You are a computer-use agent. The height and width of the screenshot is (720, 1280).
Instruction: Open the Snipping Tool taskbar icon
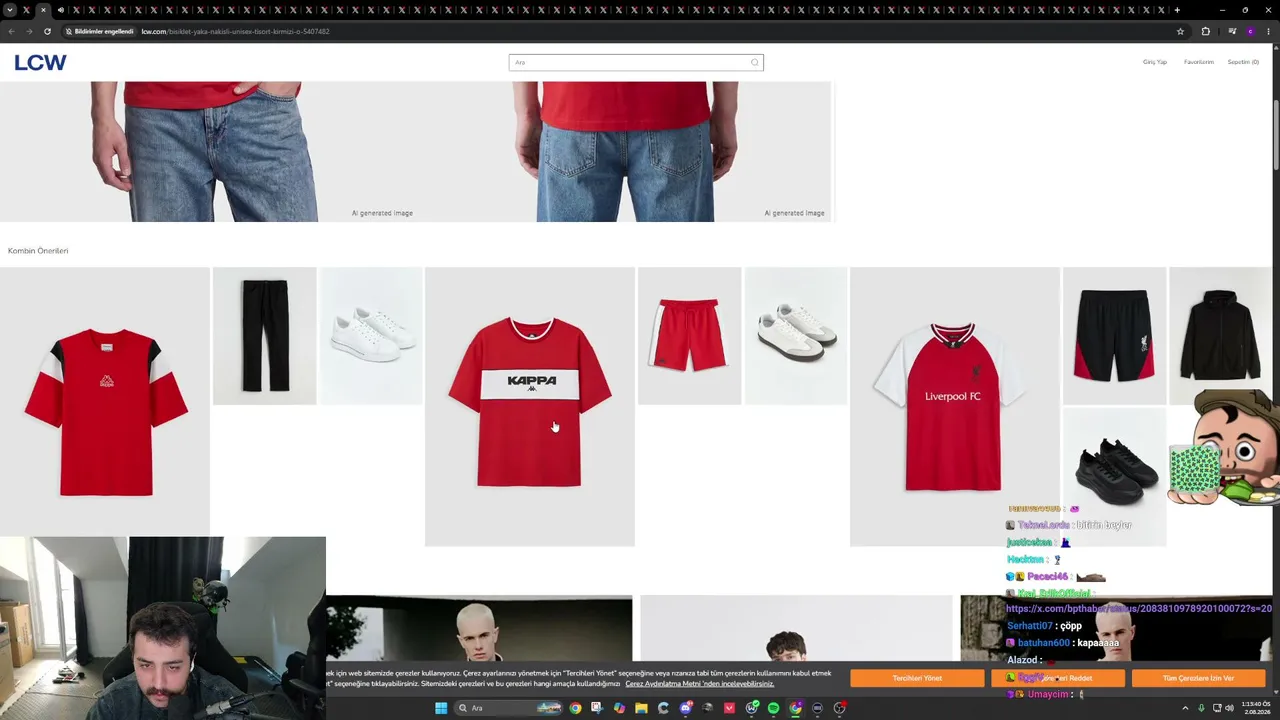click(x=597, y=708)
